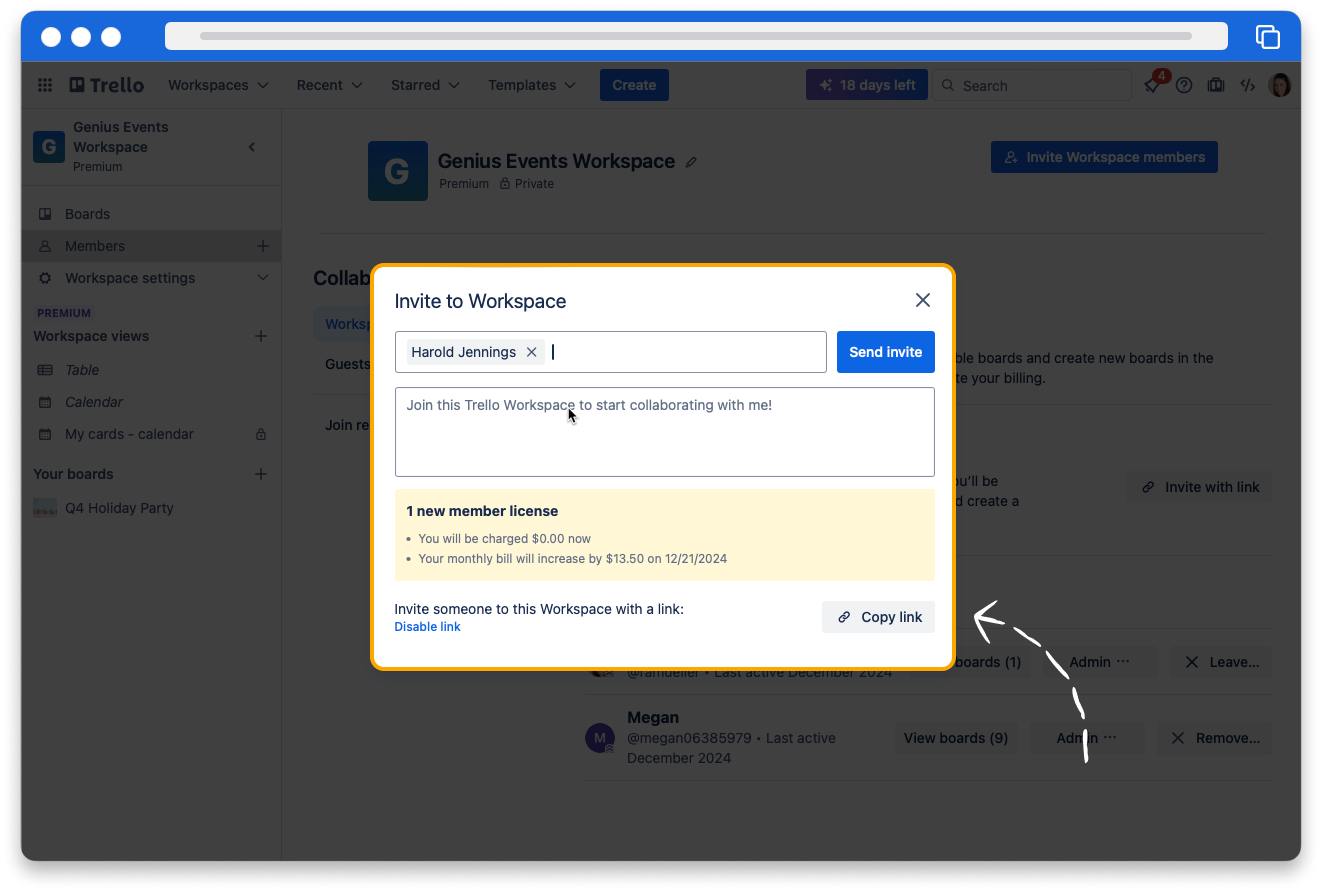
Task: Click Invite Workspace members
Action: [1104, 157]
